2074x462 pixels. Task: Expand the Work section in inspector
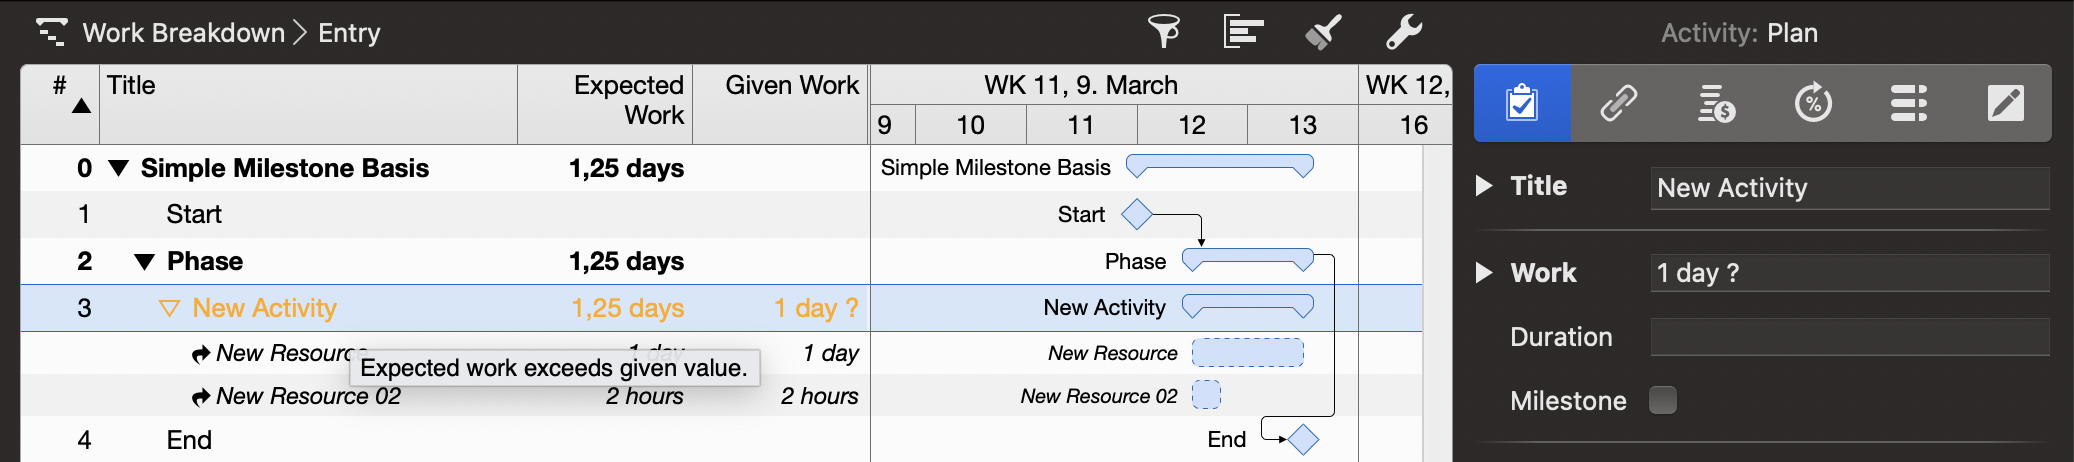(x=1485, y=273)
